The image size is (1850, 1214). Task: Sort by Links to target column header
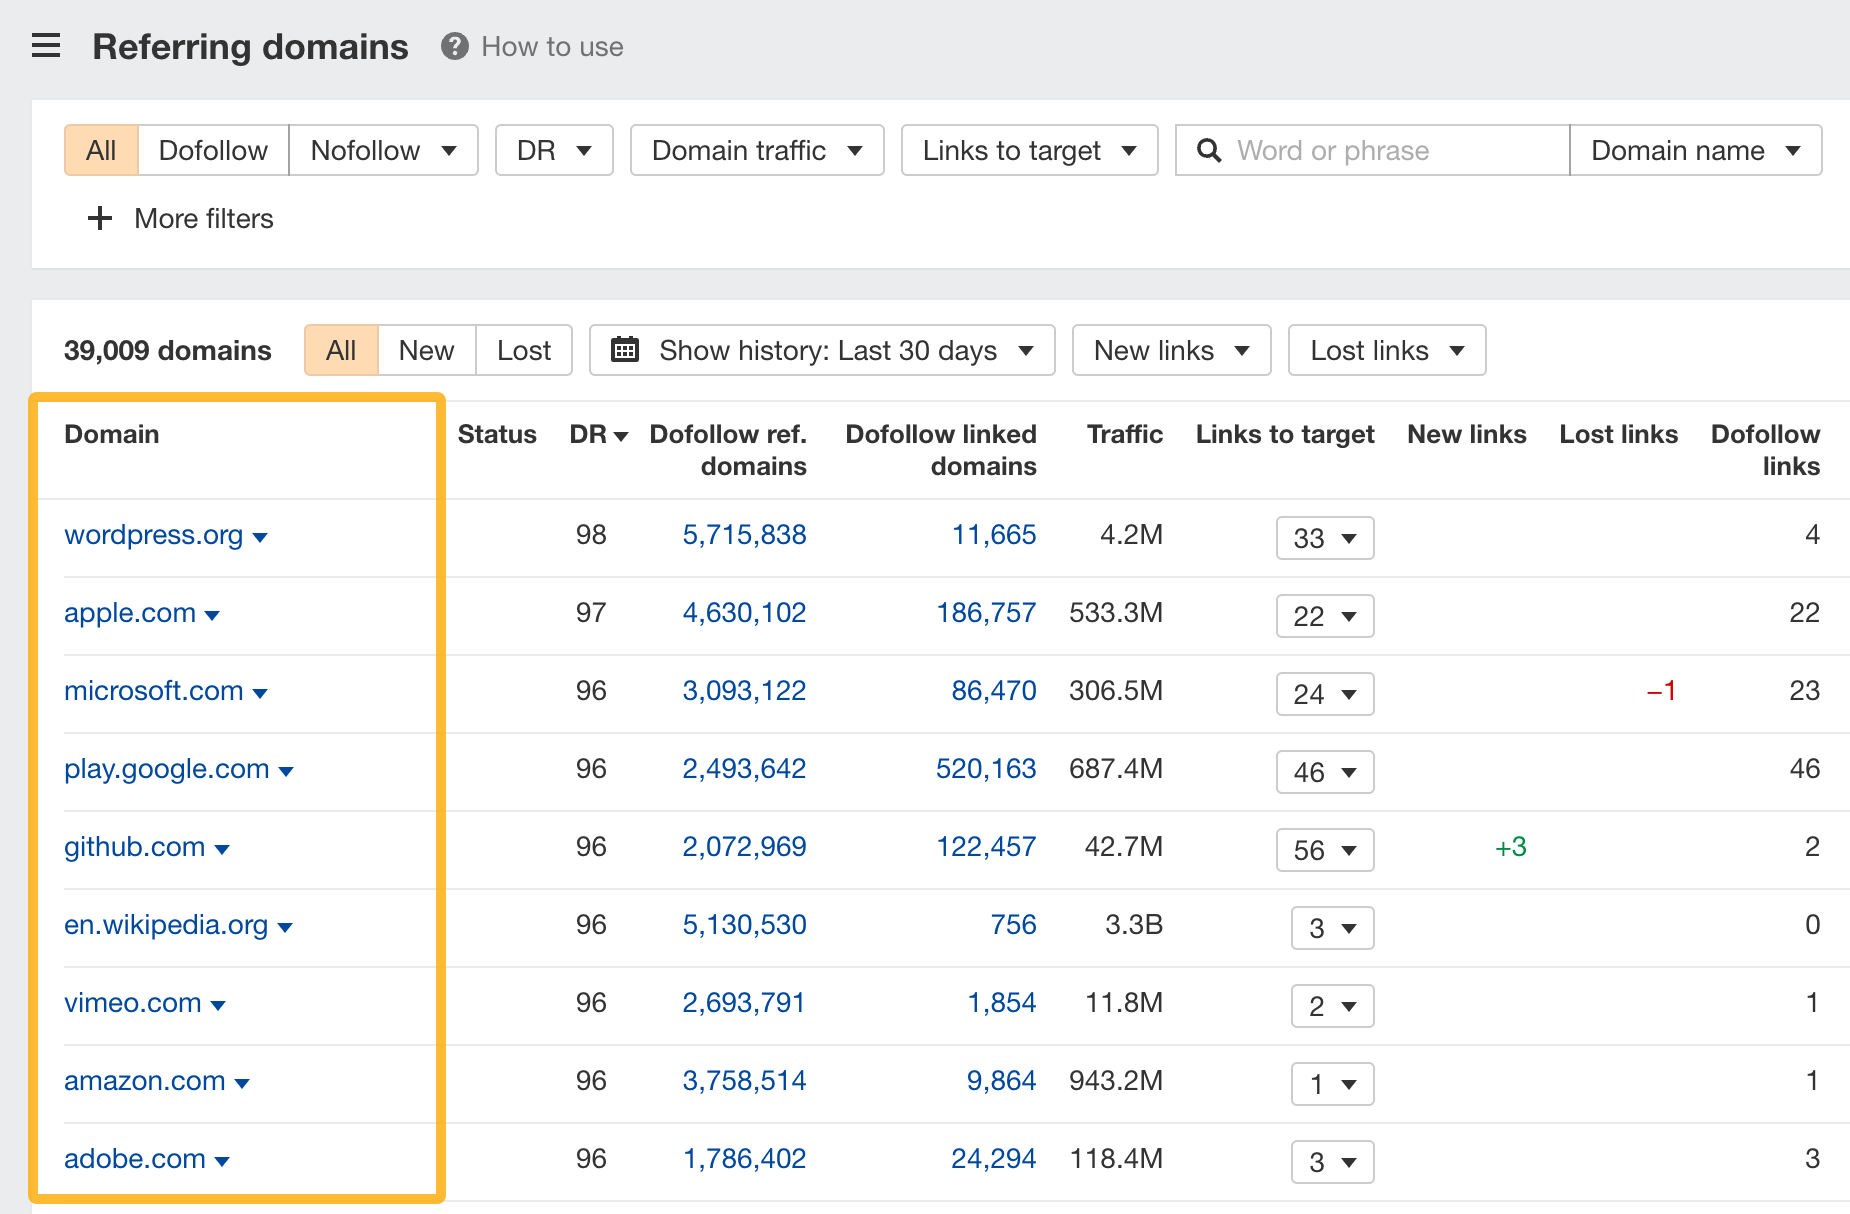coord(1285,434)
